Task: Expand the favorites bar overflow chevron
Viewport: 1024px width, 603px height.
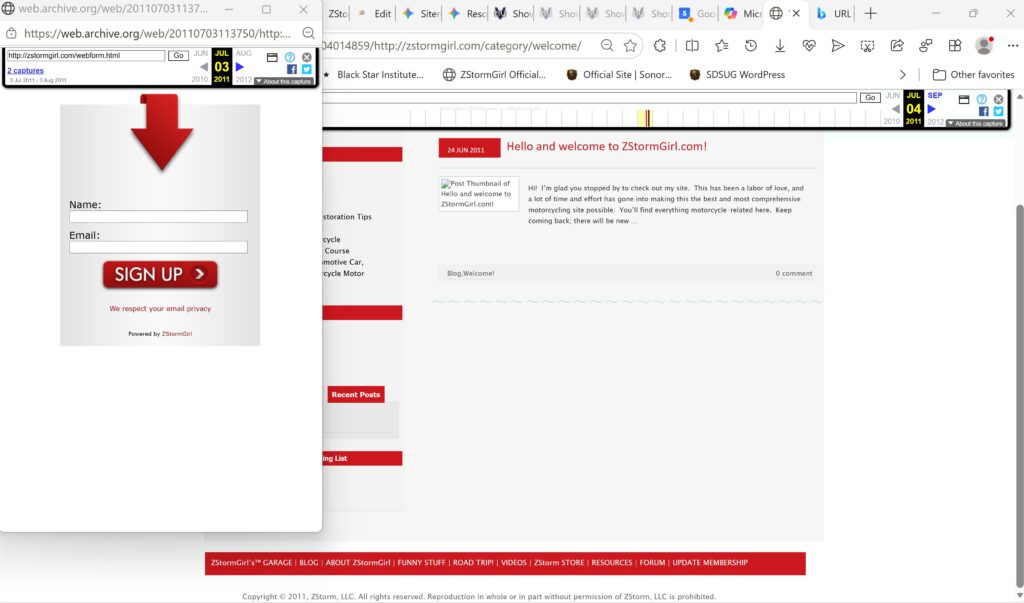Action: (x=903, y=74)
